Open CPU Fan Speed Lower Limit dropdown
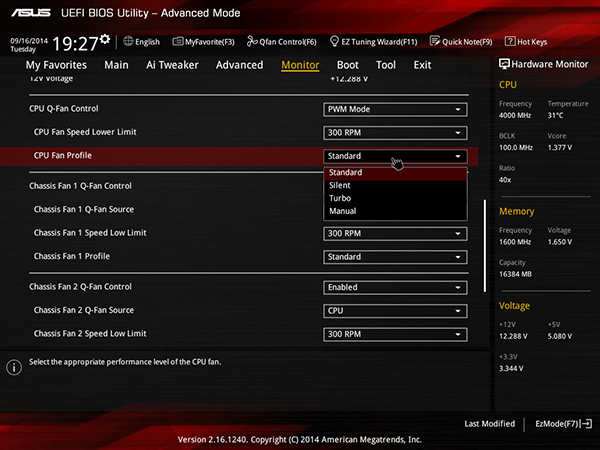 click(x=395, y=133)
